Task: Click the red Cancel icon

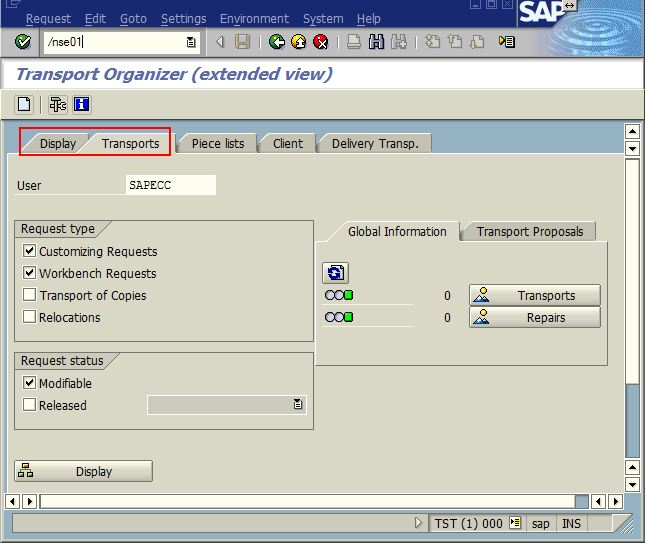Action: [320, 42]
